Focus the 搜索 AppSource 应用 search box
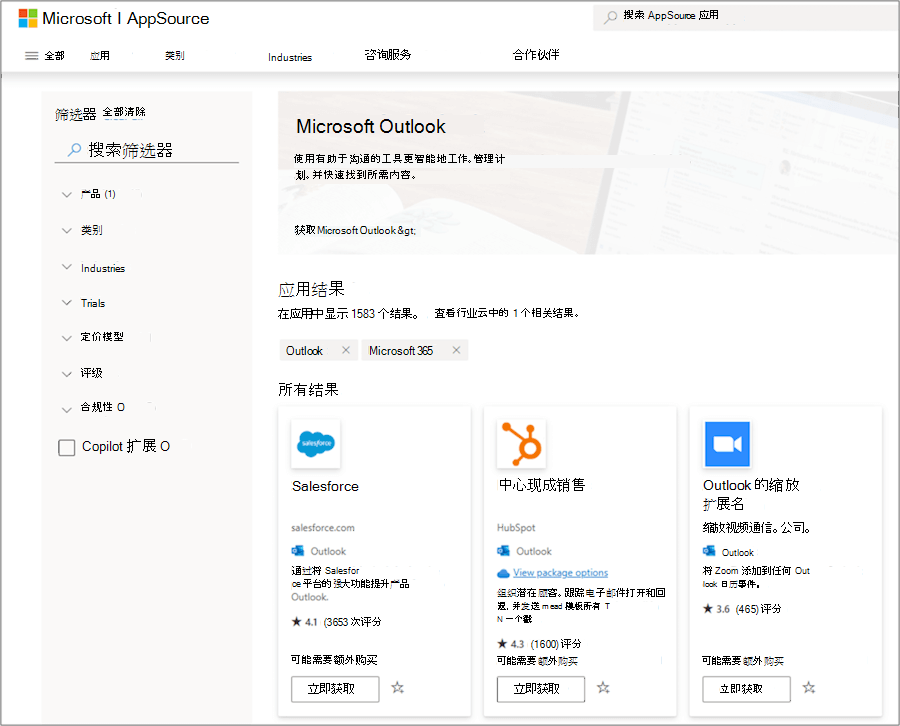Screen dimensions: 900x726 746,16
